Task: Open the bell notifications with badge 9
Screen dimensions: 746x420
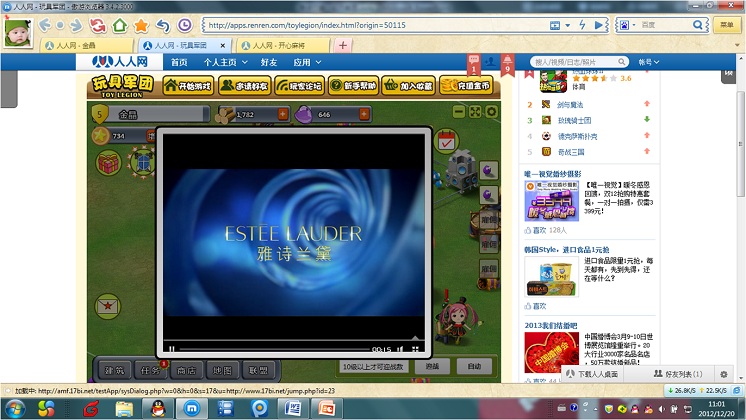Action: pos(507,63)
